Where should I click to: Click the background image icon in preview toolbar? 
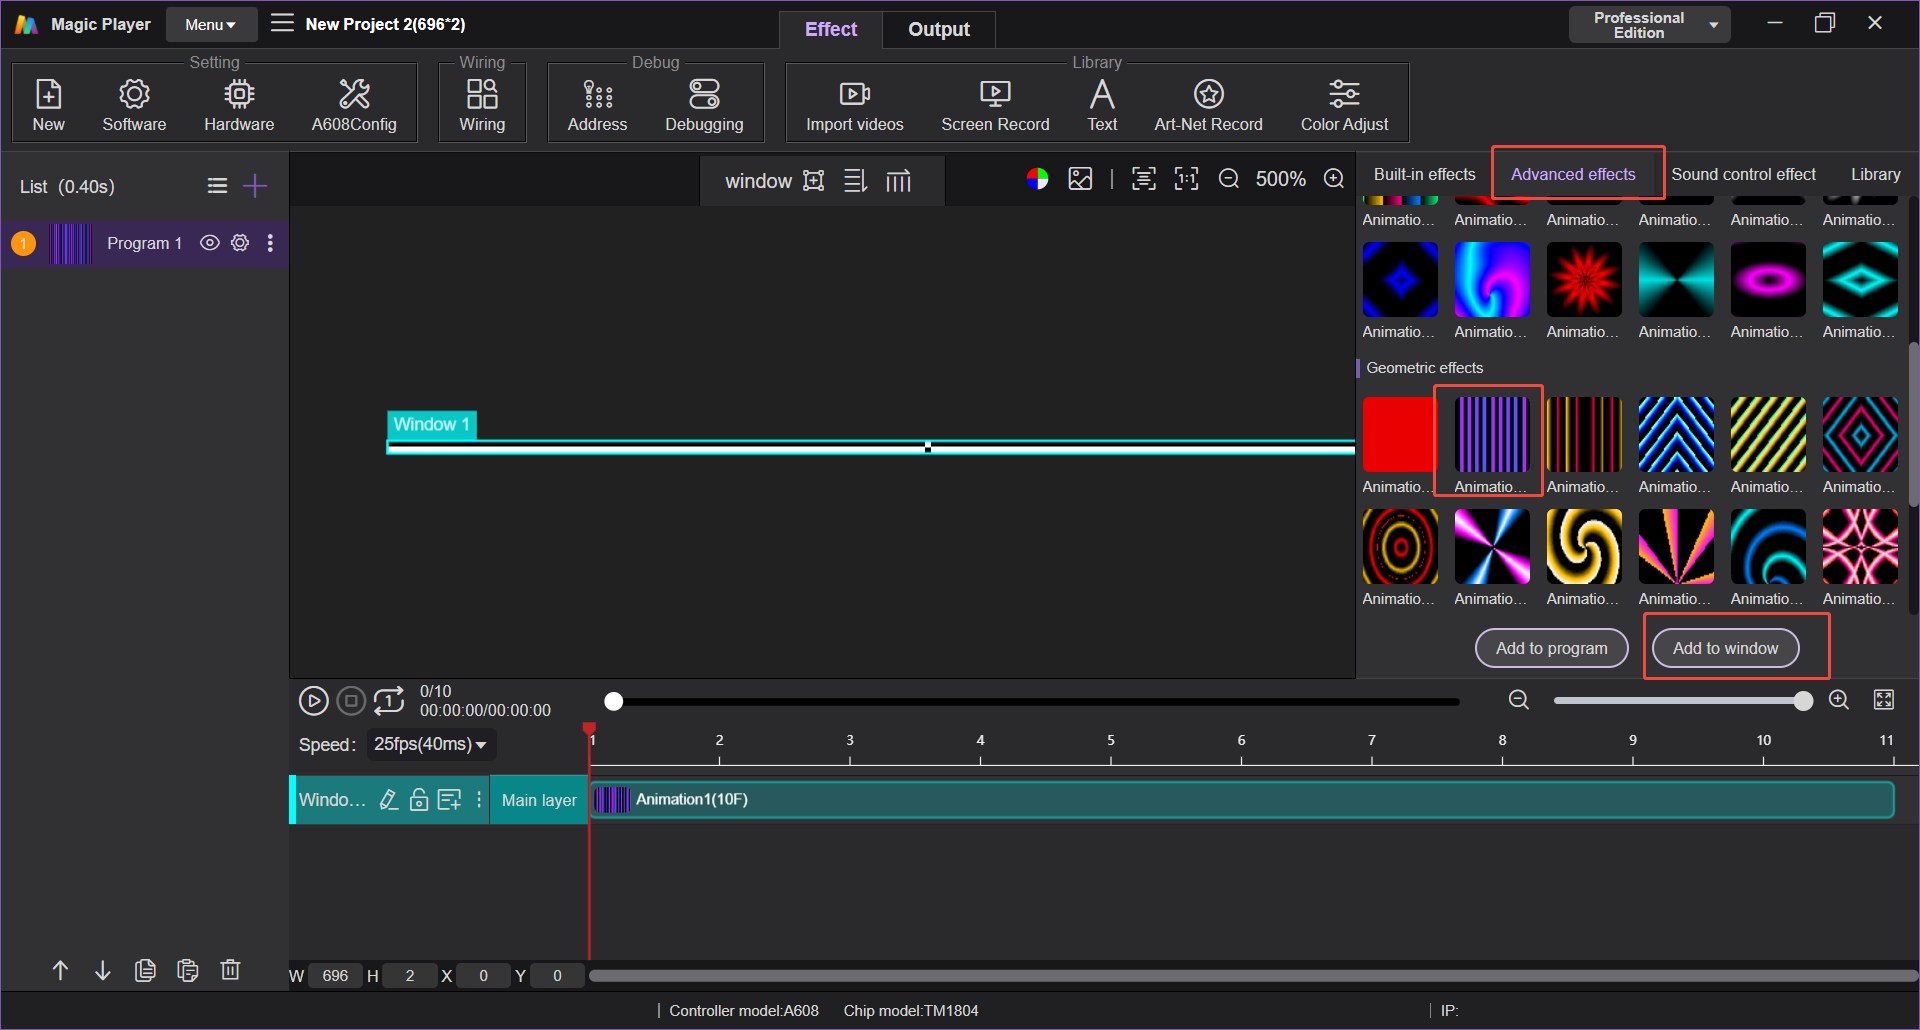point(1080,179)
